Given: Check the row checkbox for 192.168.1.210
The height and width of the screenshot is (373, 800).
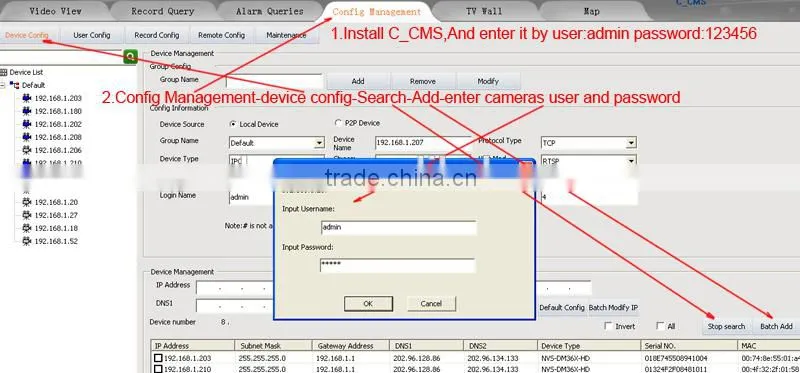Looking at the screenshot, I should (x=159, y=369).
